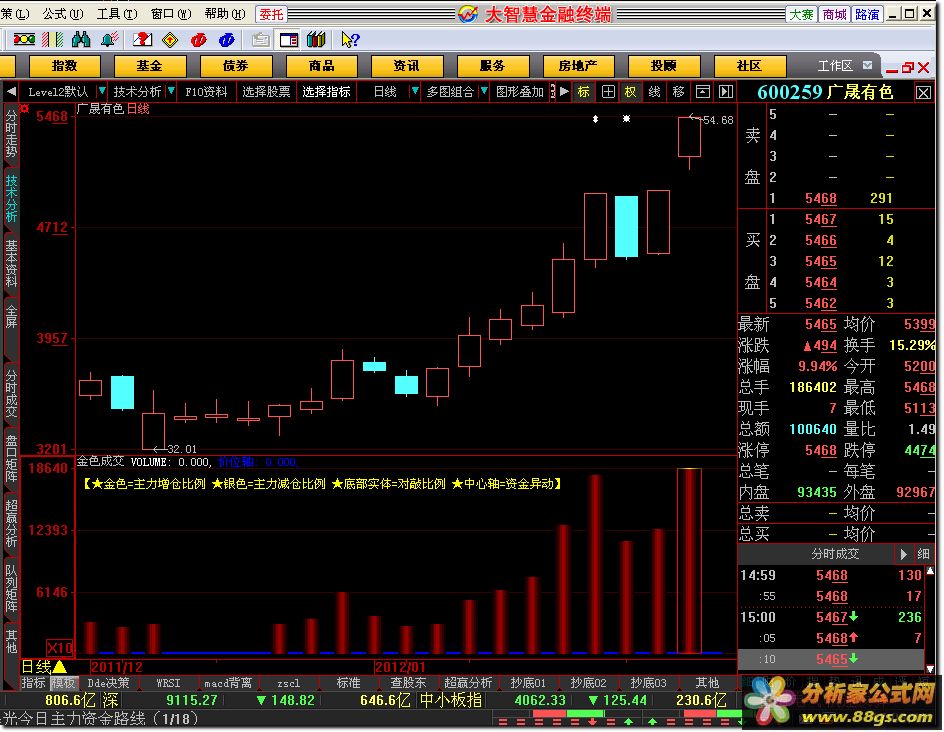This screenshot has width=944, height=732.
Task: Toggle the 移 move button
Action: click(x=678, y=92)
